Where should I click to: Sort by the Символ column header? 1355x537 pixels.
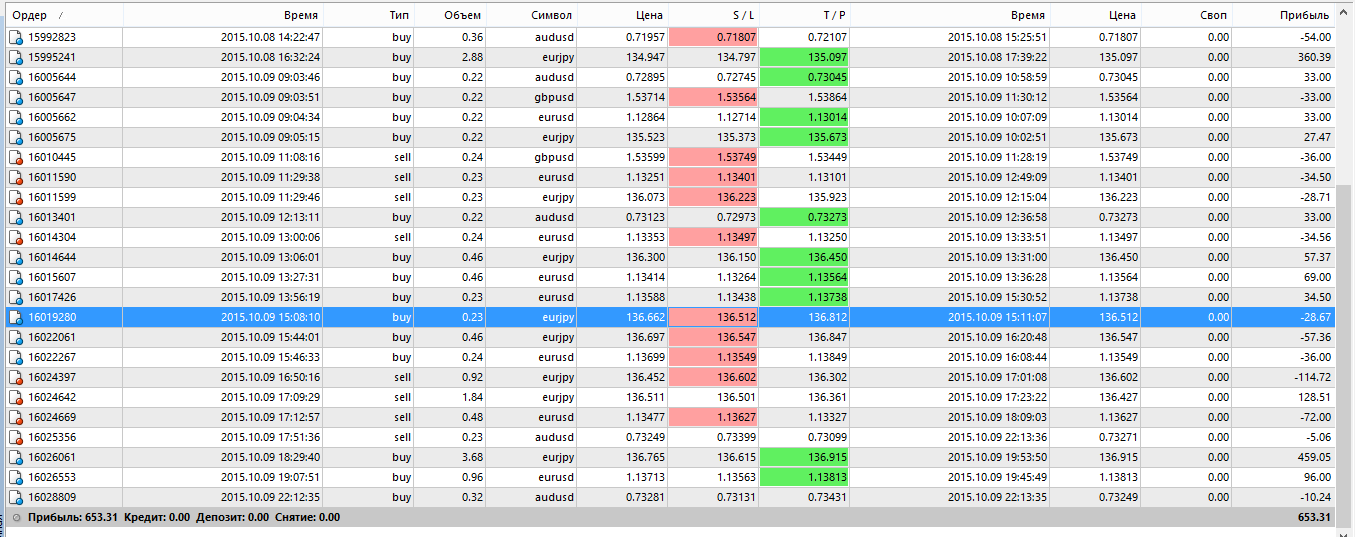point(531,16)
